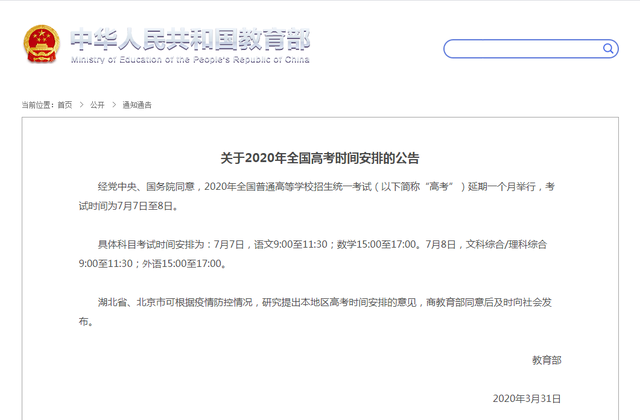Open the 公开 breadcrumb link

click(97, 105)
